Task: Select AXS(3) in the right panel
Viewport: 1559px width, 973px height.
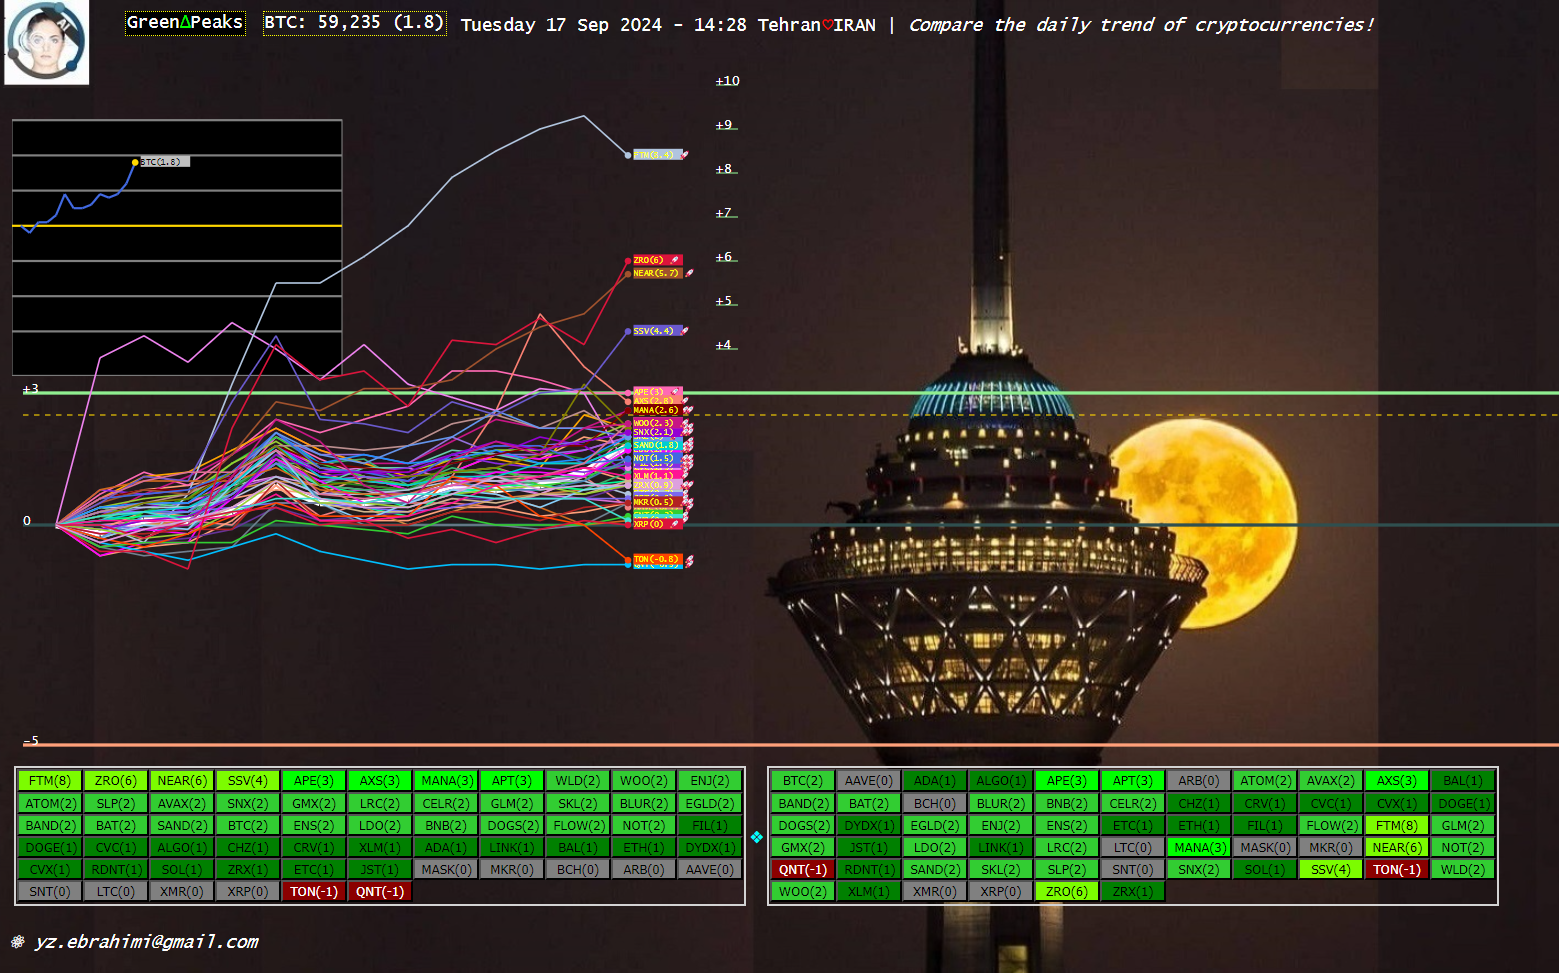Action: click(1397, 781)
